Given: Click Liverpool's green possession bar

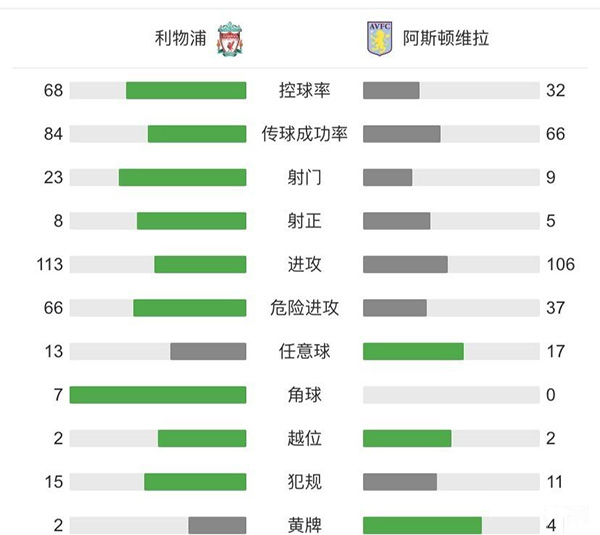Looking at the screenshot, I should [x=186, y=91].
